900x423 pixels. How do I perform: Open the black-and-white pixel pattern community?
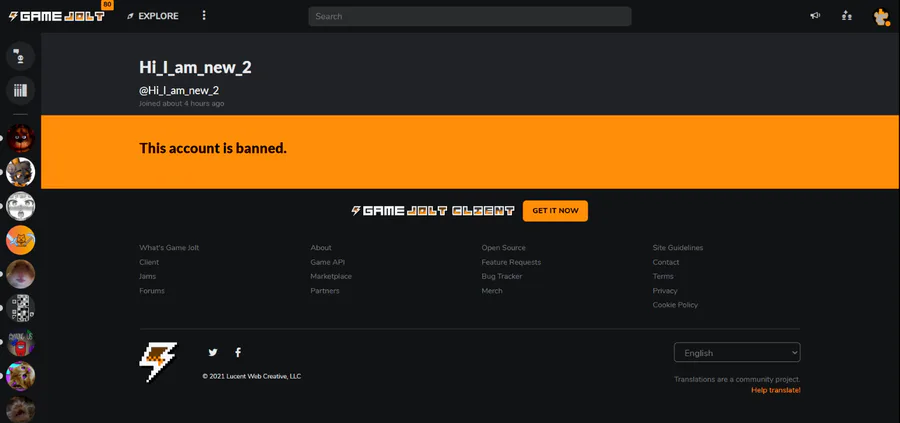21,308
